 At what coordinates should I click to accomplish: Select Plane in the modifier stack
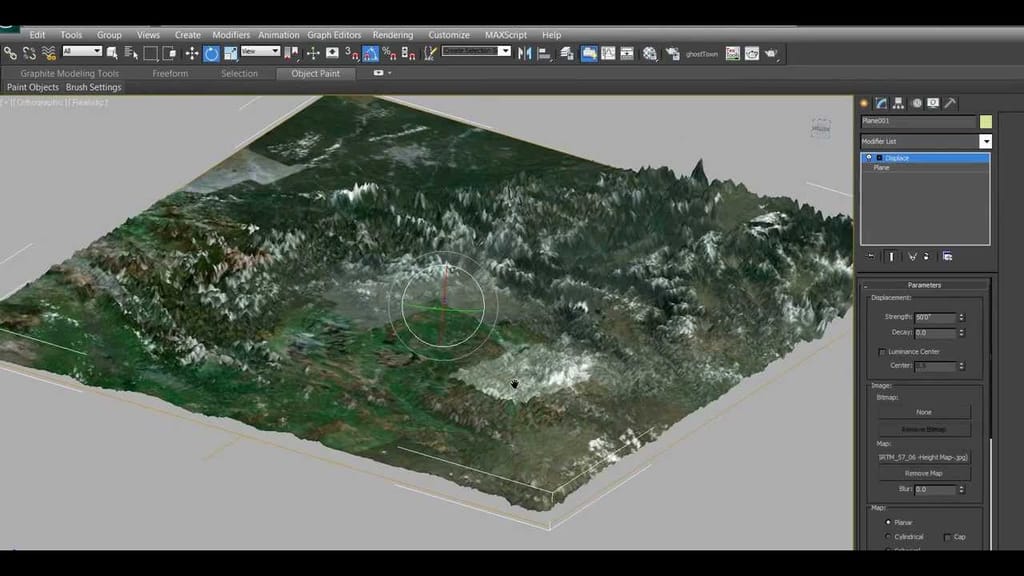[x=881, y=167]
